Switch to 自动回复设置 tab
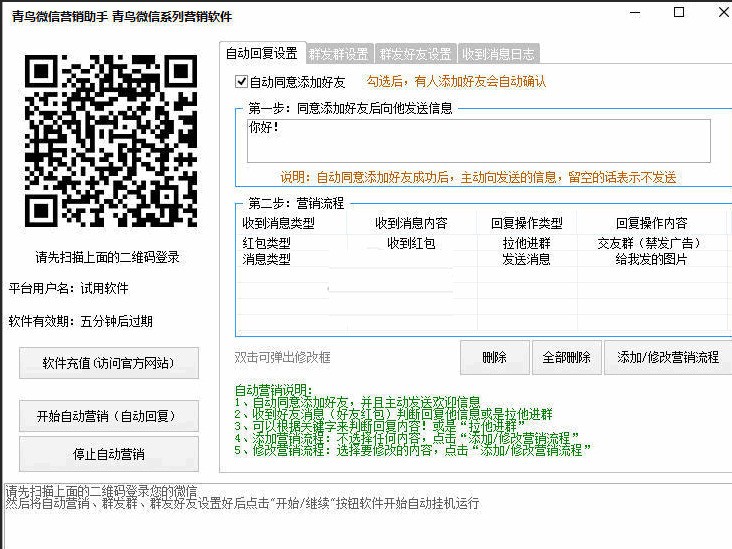 (x=262, y=53)
